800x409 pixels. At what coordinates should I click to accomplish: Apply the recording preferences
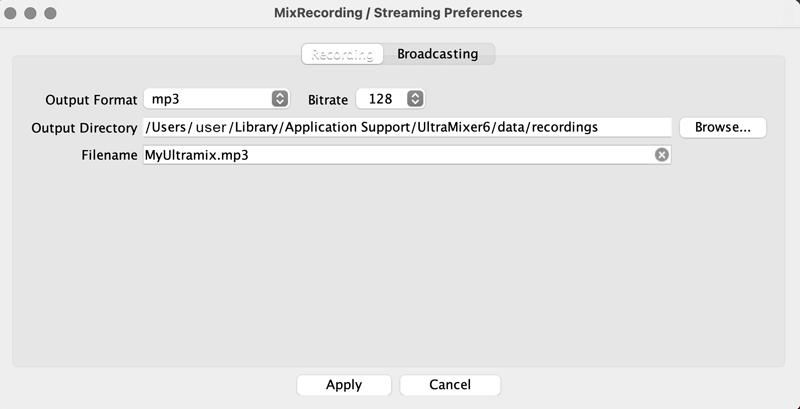point(344,385)
